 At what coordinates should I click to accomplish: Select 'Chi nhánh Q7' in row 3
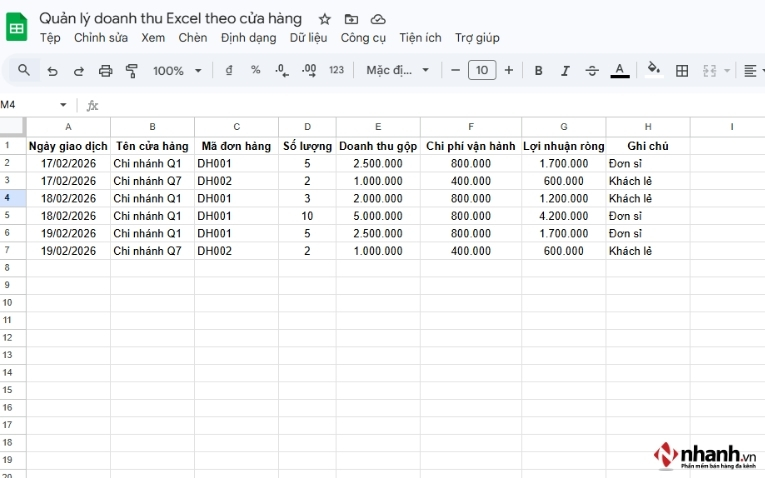pos(152,181)
